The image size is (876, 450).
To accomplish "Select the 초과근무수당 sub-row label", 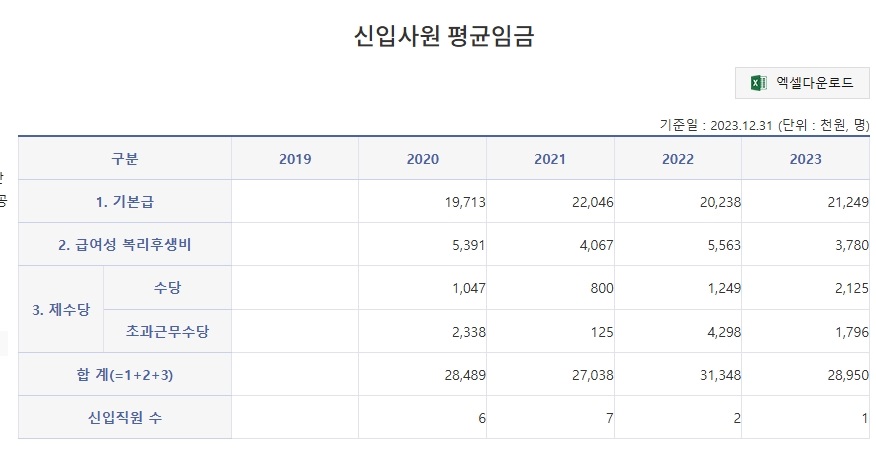I will [168, 331].
